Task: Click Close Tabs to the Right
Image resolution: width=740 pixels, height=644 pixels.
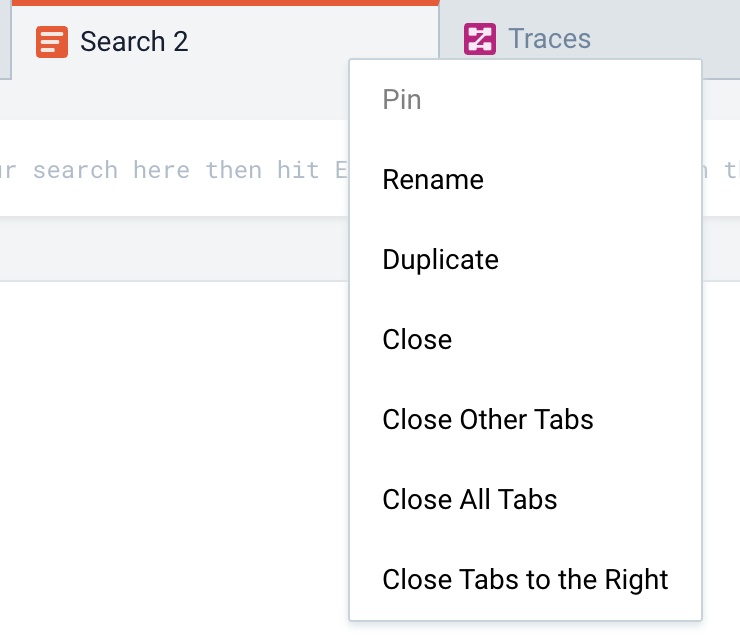Action: [x=525, y=580]
